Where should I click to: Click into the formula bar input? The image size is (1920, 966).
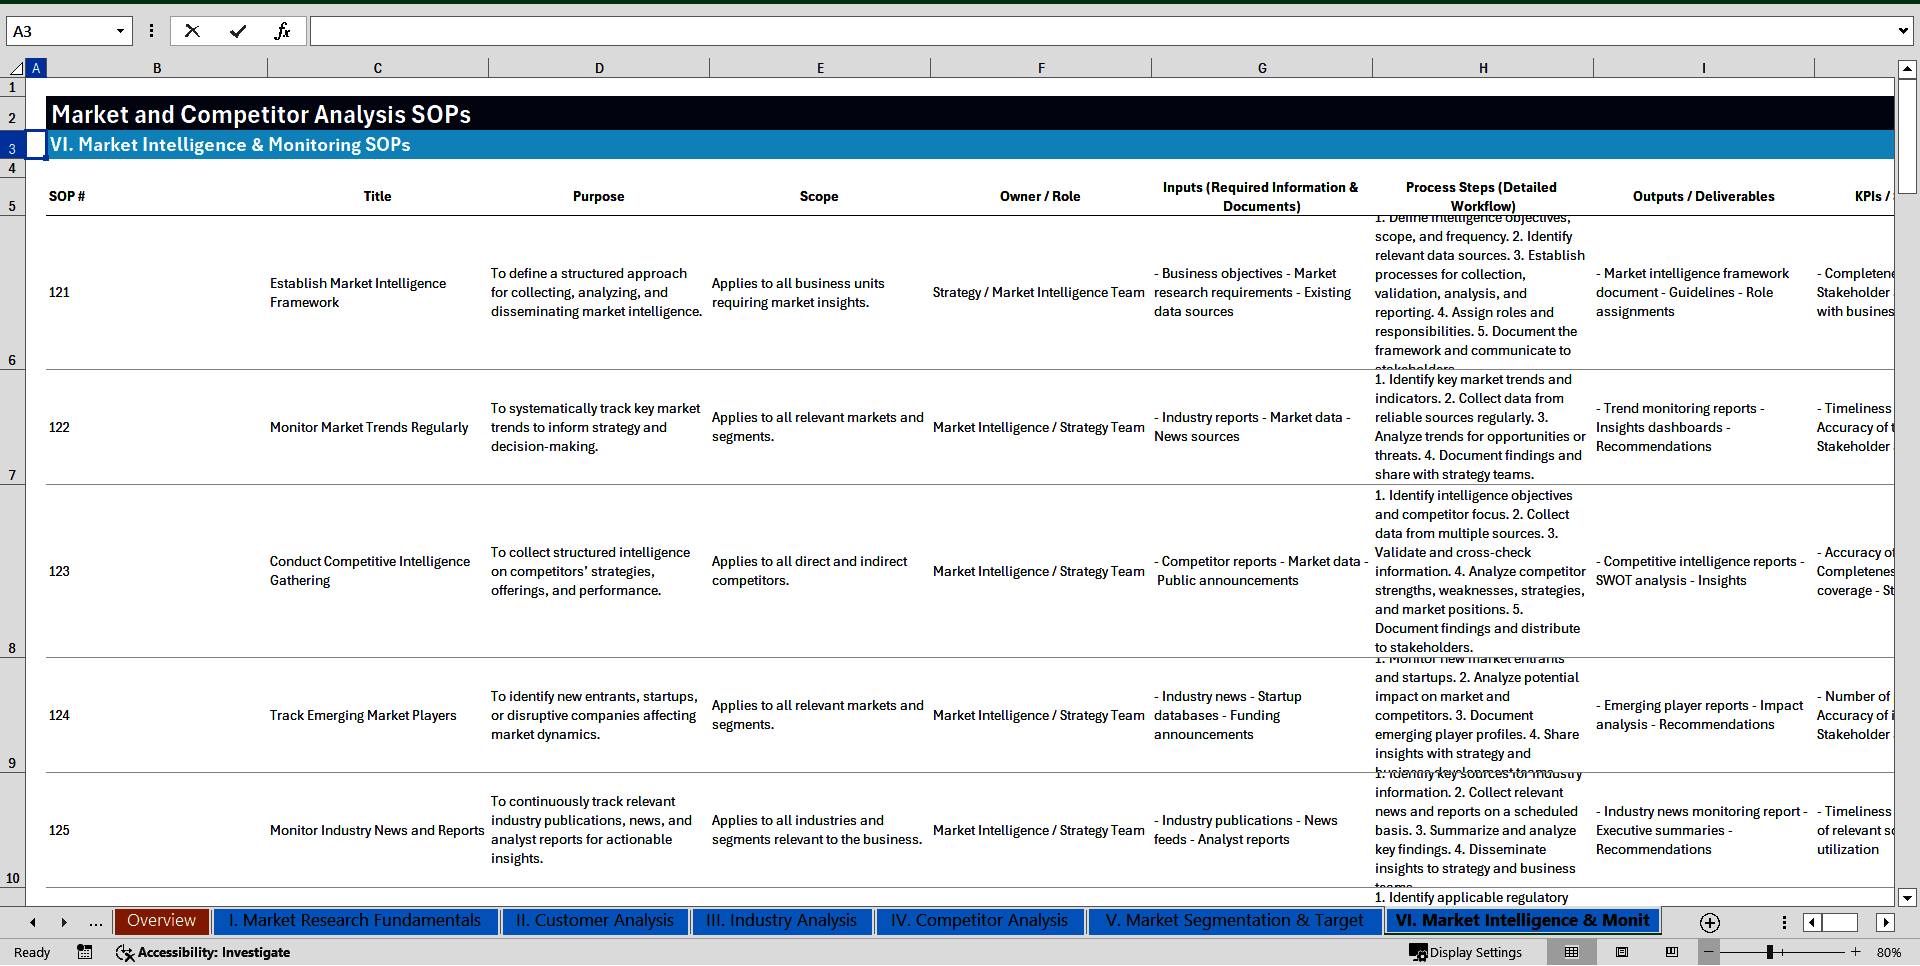1100,31
